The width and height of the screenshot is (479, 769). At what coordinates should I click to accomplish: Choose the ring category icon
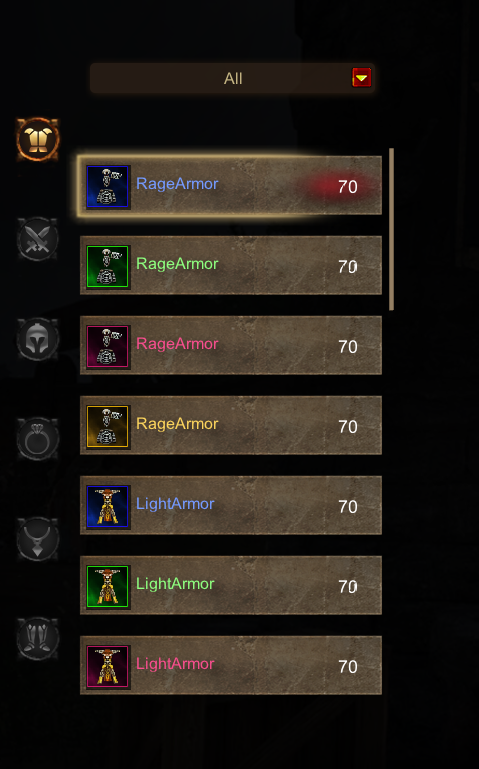coord(38,439)
